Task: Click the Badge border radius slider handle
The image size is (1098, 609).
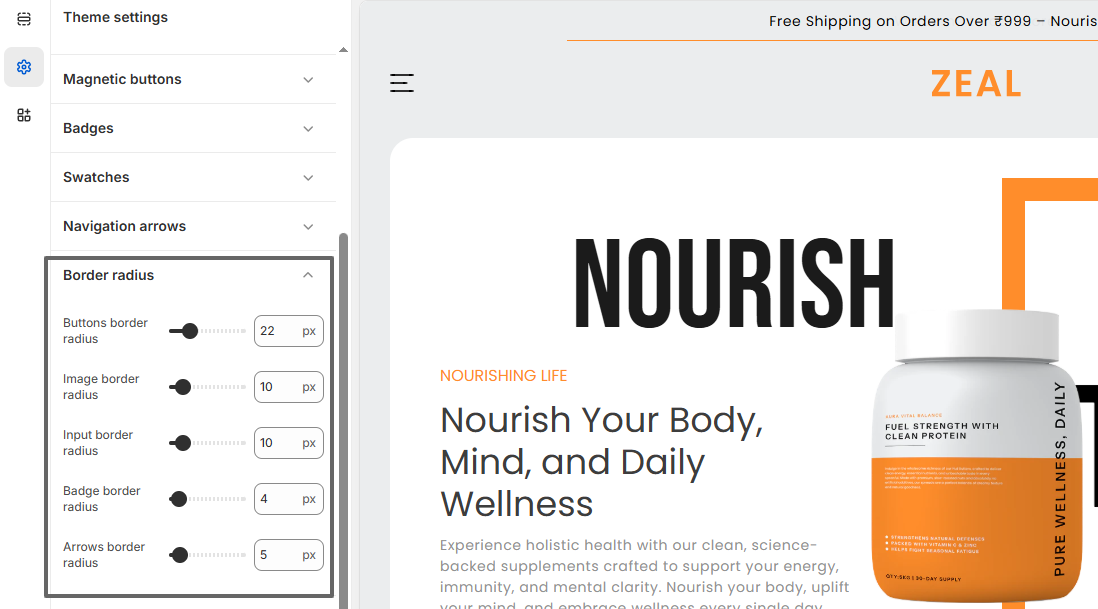Action: (x=179, y=499)
